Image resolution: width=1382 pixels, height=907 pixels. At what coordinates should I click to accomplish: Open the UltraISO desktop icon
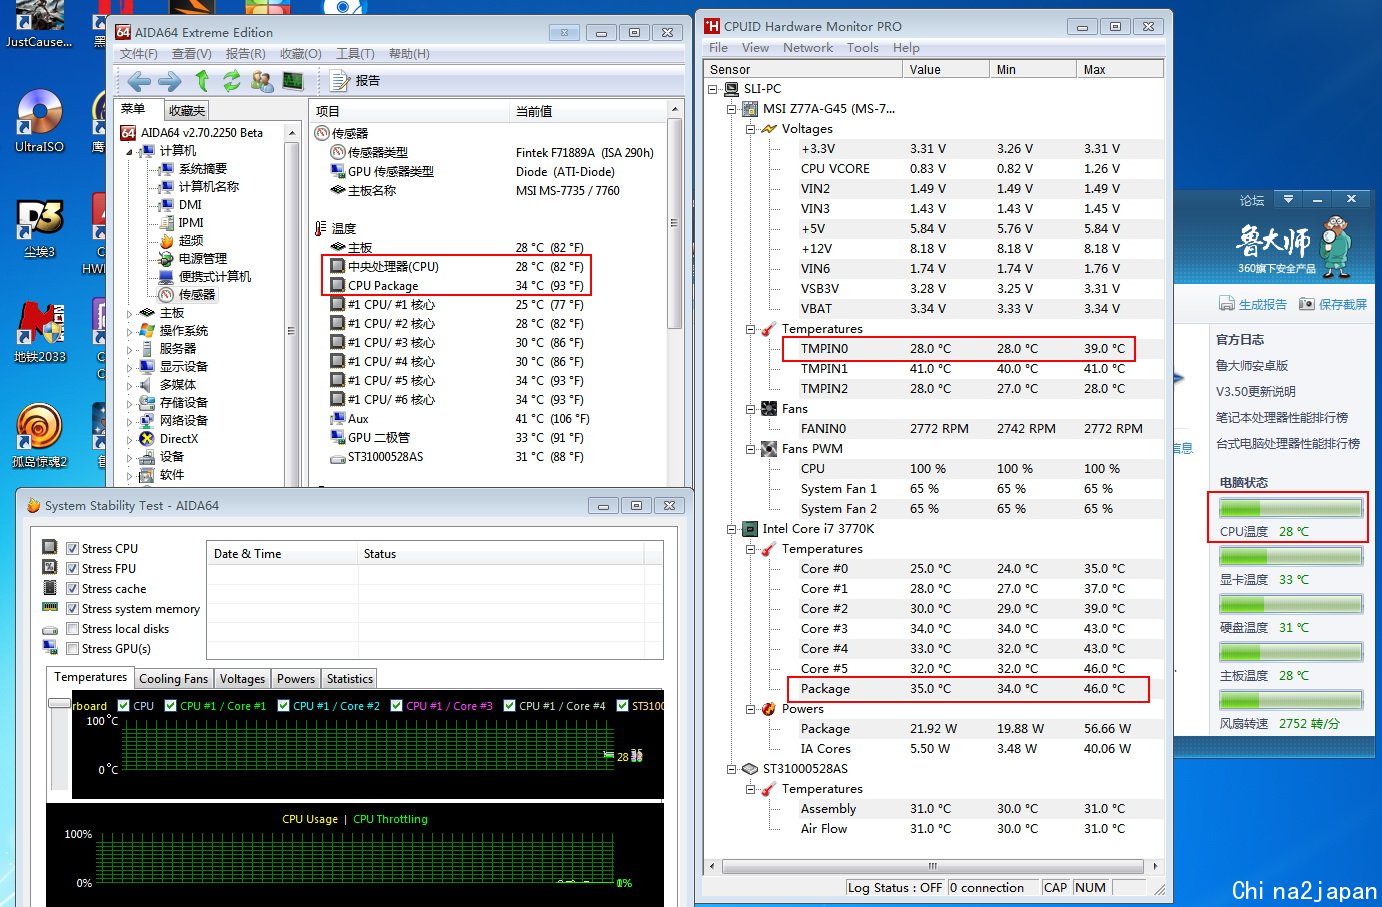39,120
